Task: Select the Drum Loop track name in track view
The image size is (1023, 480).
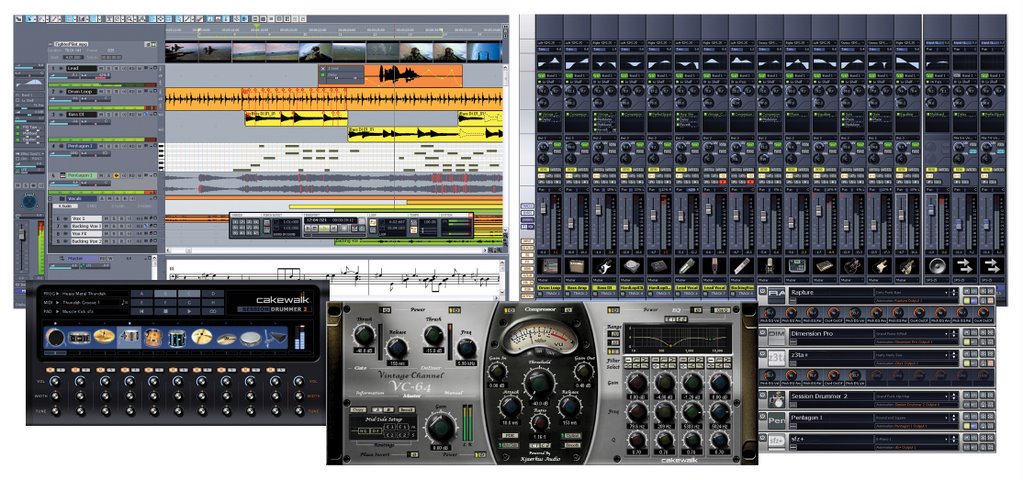Action: [x=82, y=91]
